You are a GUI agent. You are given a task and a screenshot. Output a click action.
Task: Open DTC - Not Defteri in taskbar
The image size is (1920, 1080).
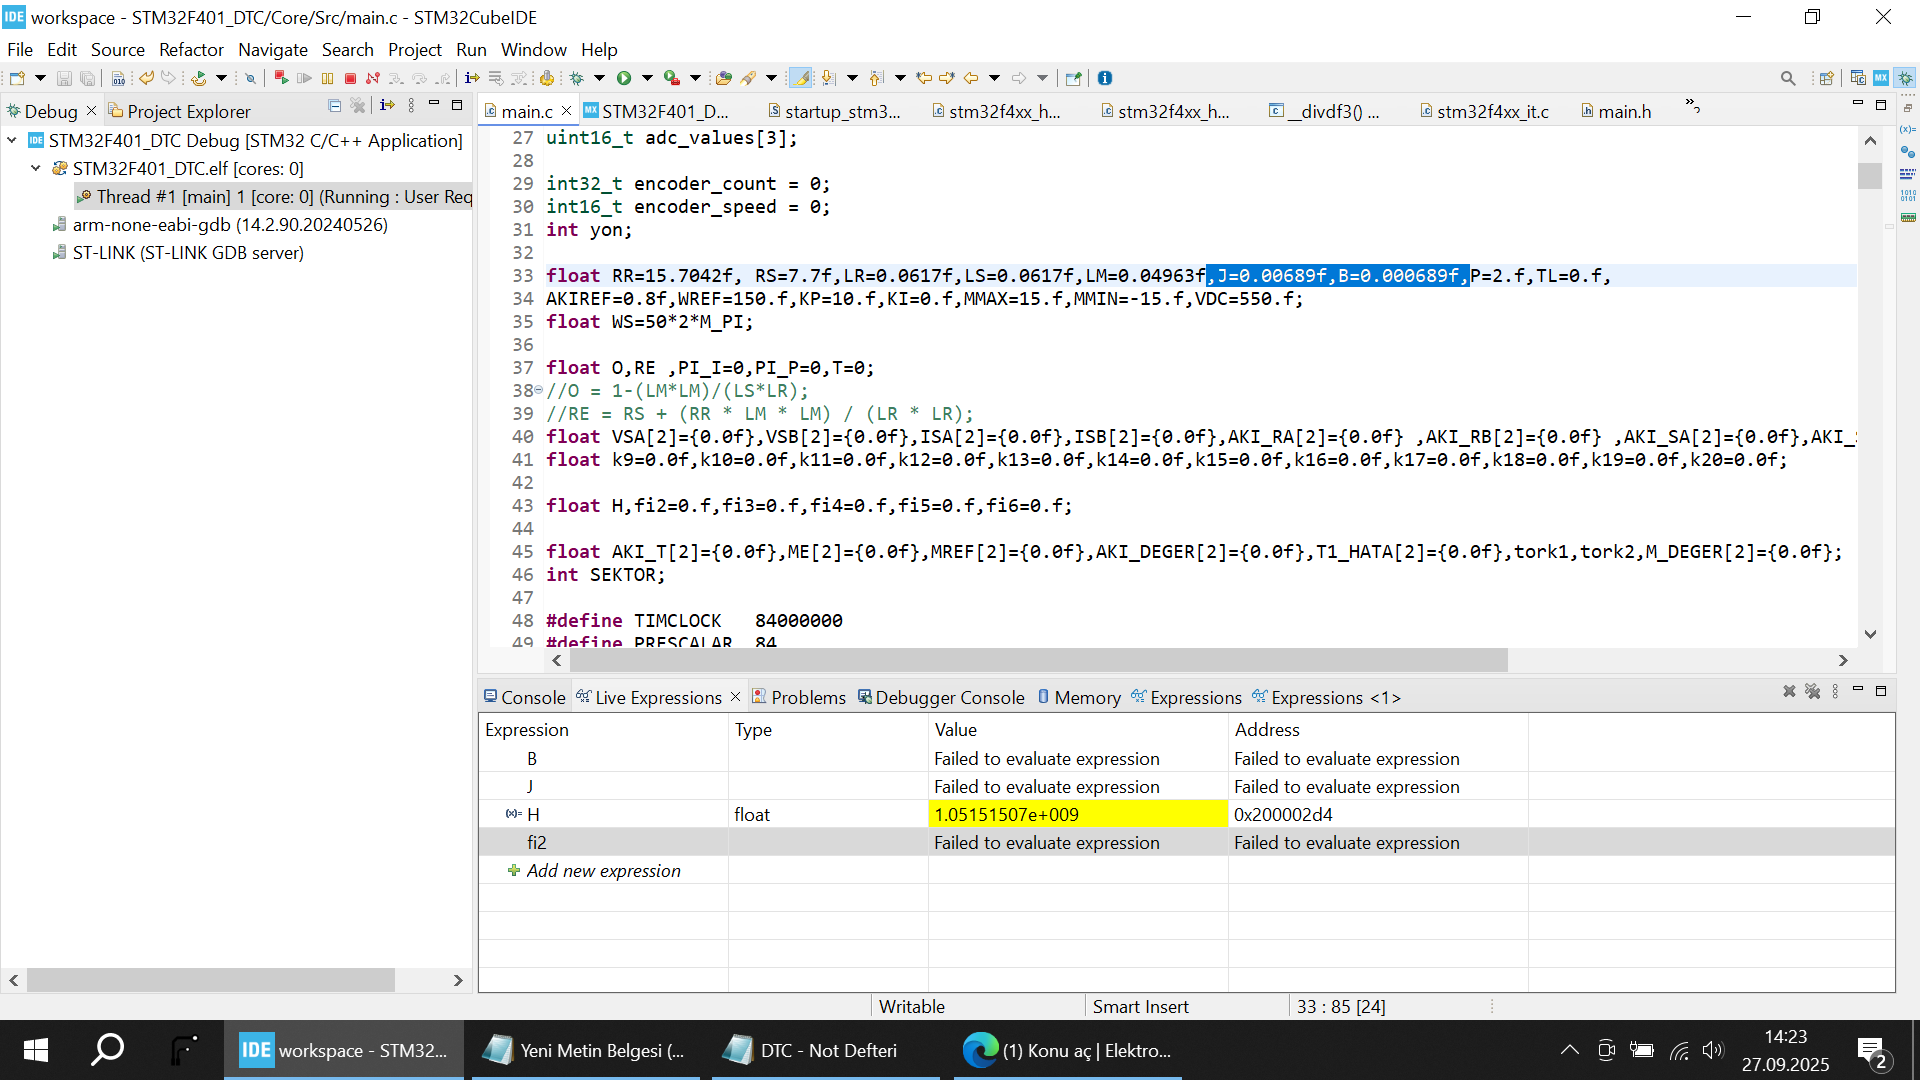[826, 1050]
